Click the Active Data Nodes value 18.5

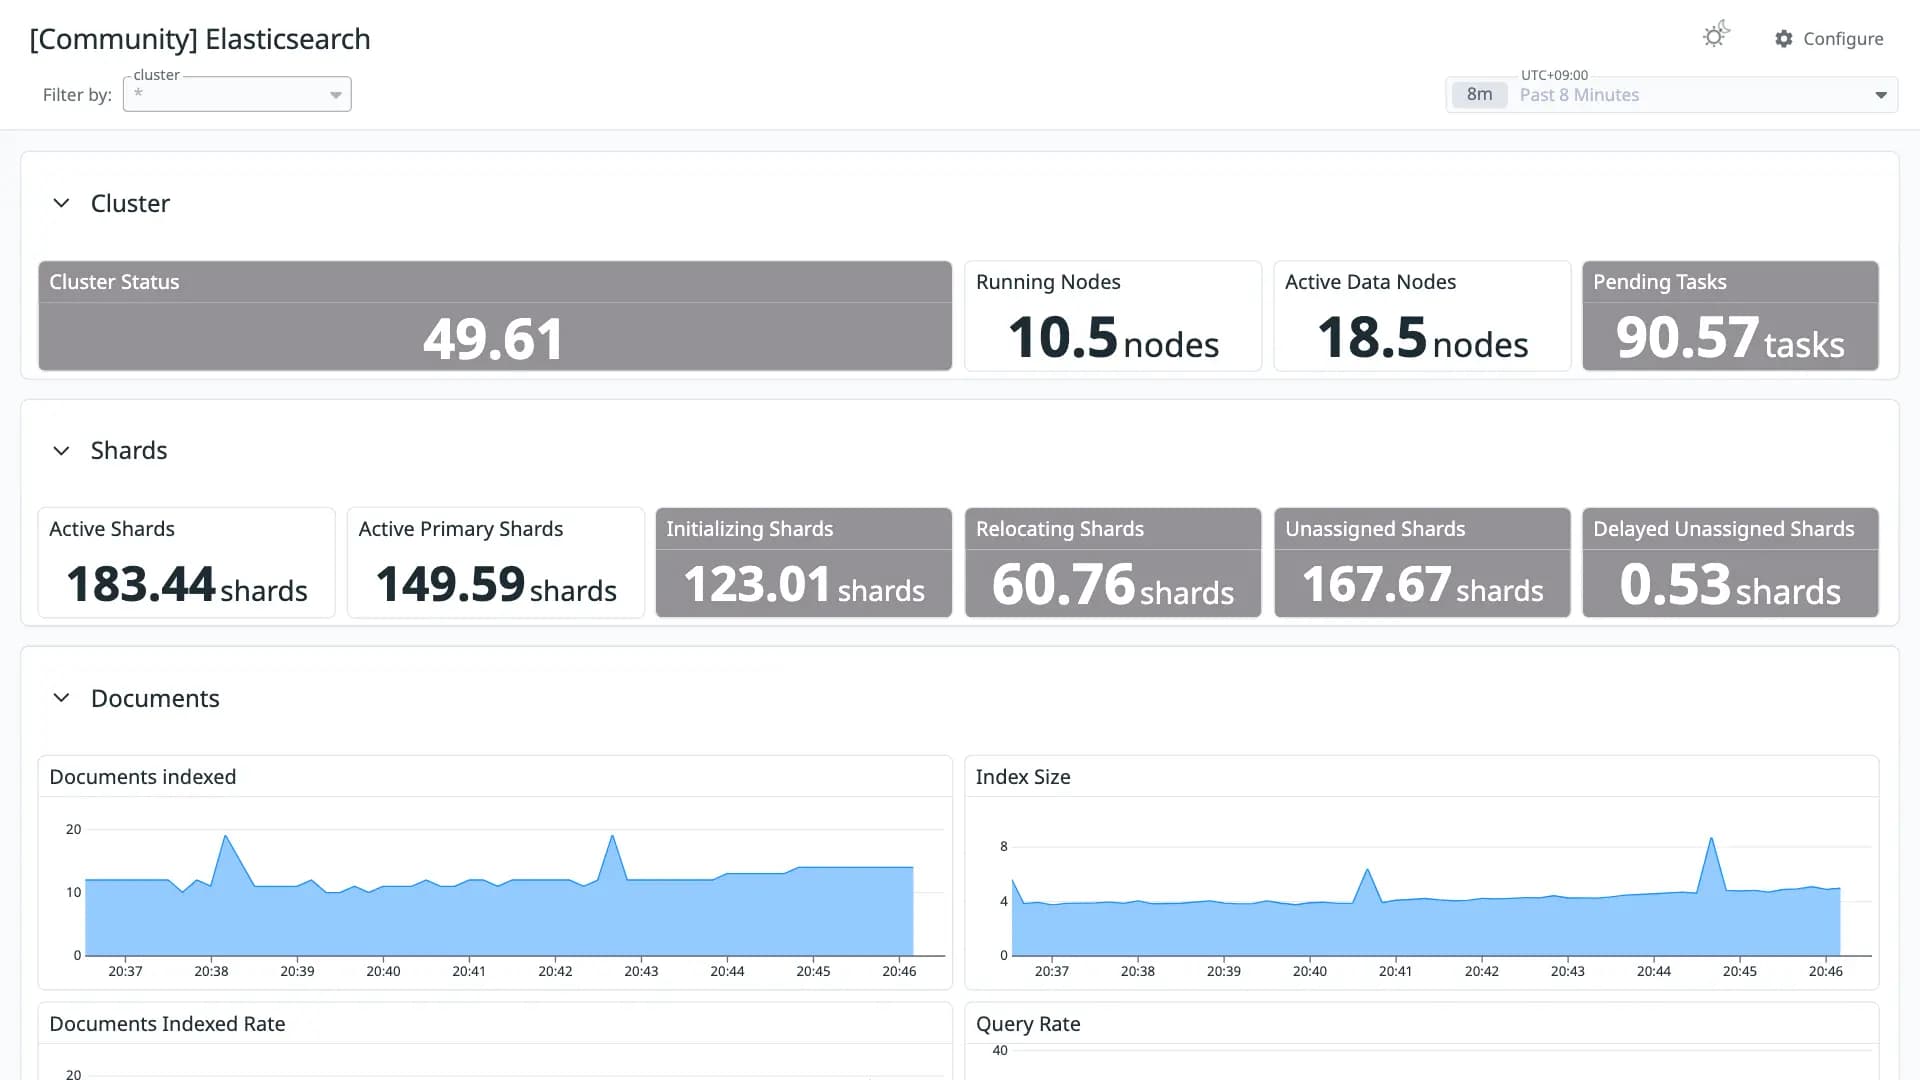[x=1371, y=337]
